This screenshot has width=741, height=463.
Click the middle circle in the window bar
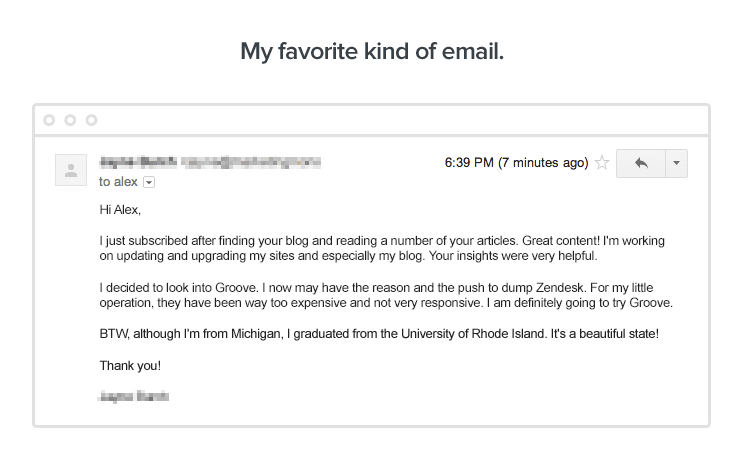click(70, 120)
